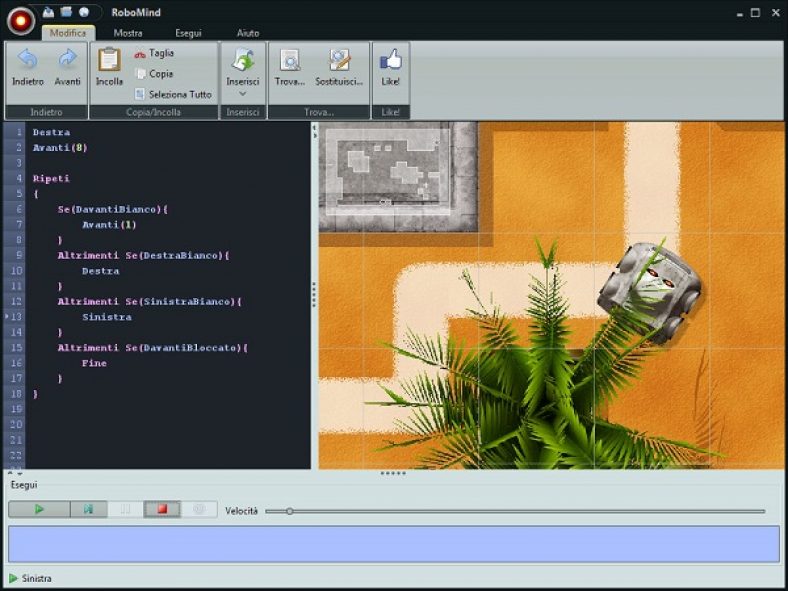Adjust the Velocità speed slider

coord(290,511)
